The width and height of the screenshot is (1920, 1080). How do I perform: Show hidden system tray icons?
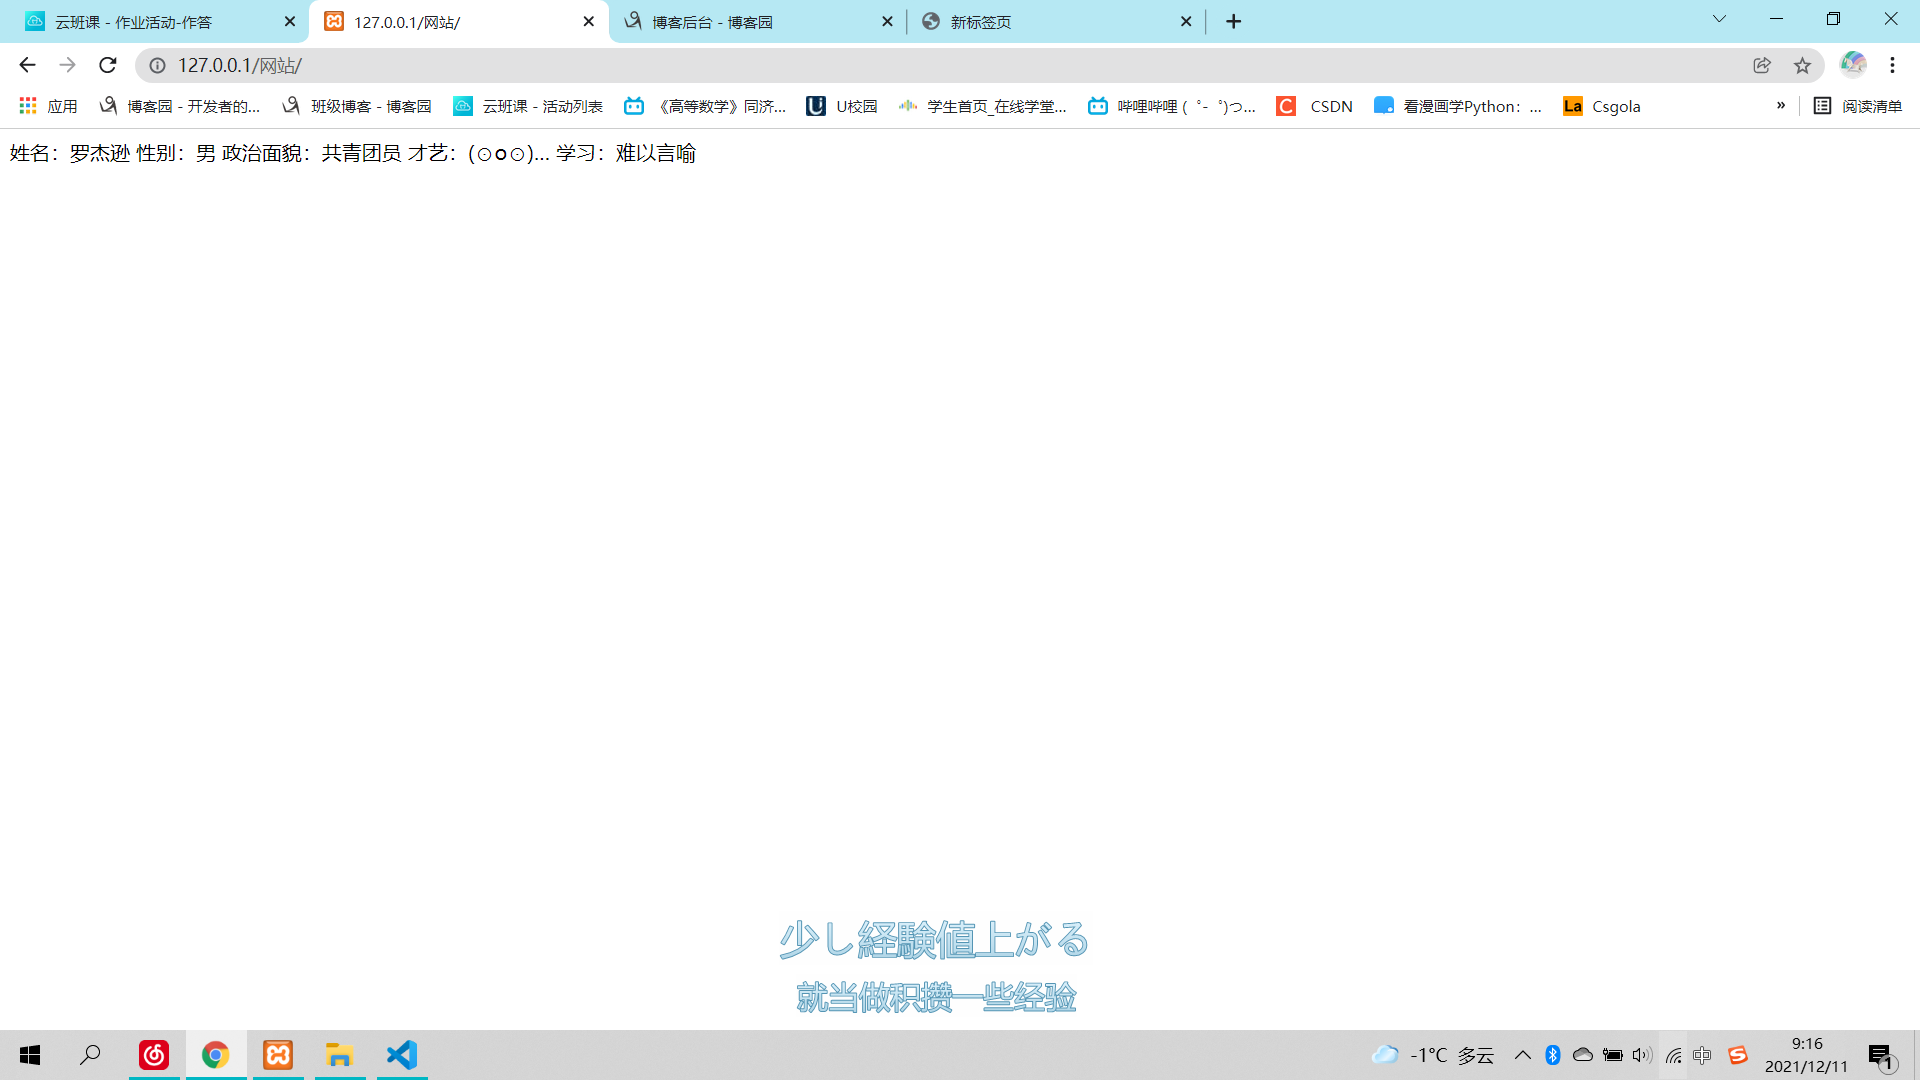coord(1523,1055)
